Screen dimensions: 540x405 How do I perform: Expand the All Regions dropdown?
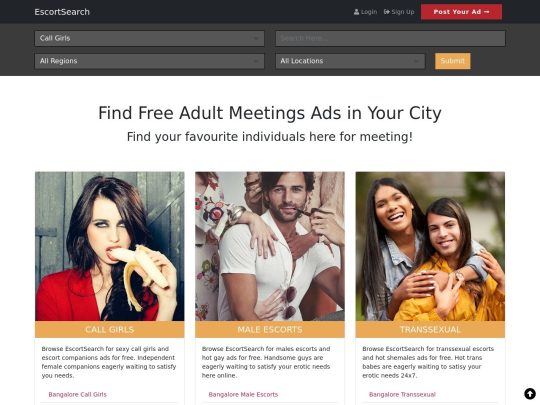(x=149, y=61)
